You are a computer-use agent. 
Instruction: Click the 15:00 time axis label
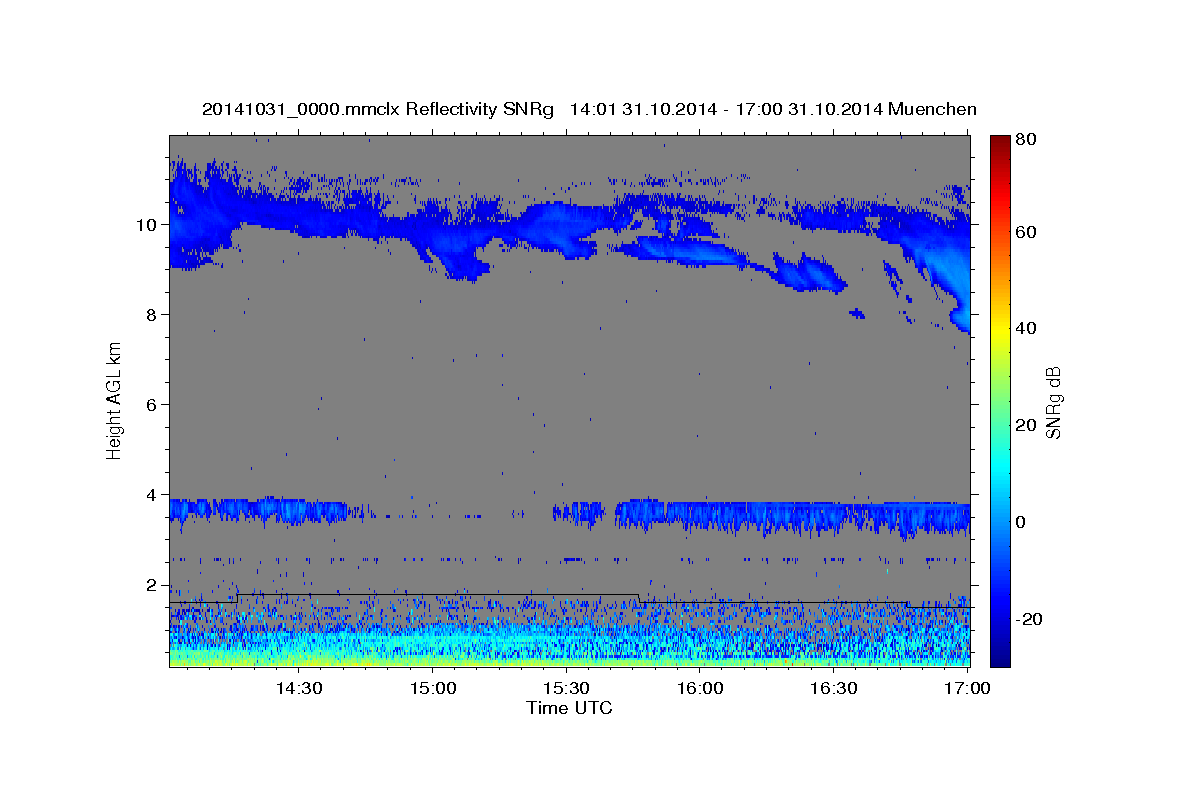[x=433, y=688]
